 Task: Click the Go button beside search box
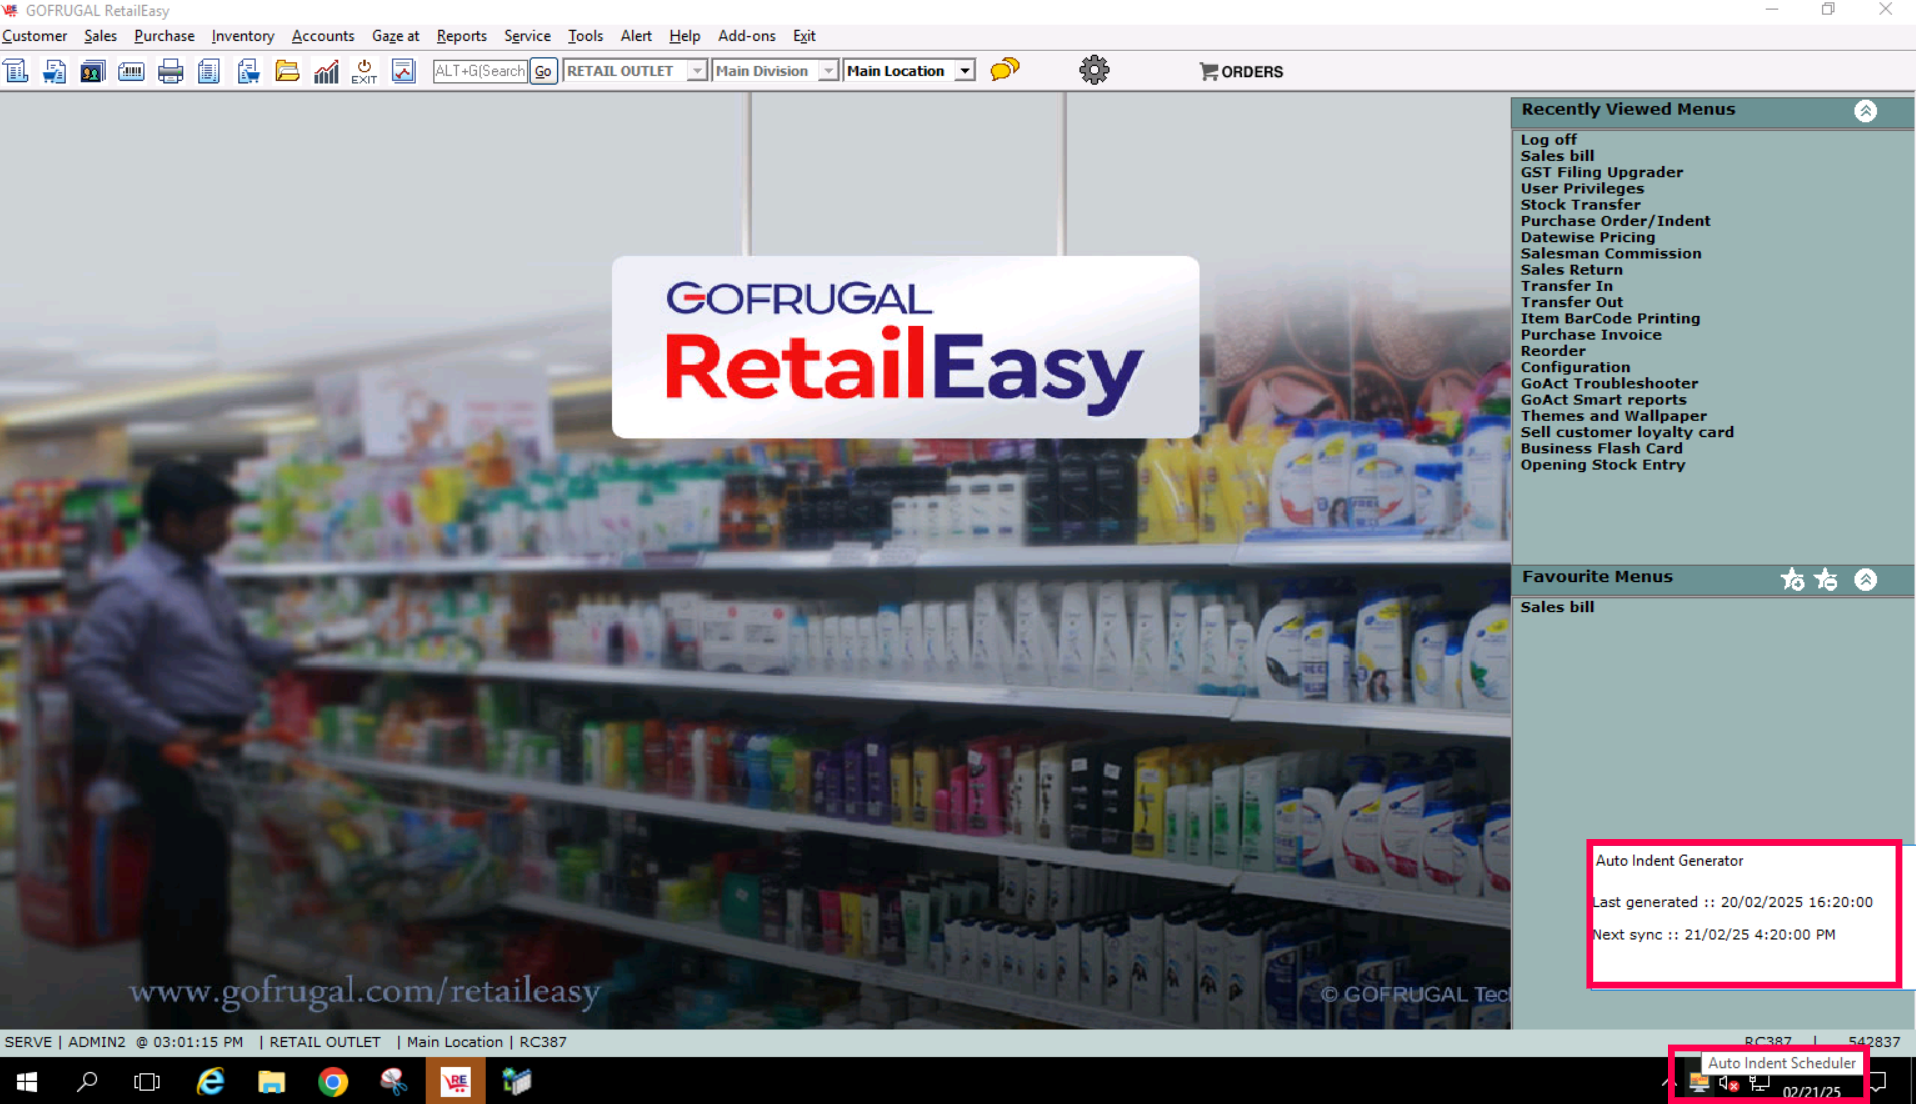(x=543, y=71)
